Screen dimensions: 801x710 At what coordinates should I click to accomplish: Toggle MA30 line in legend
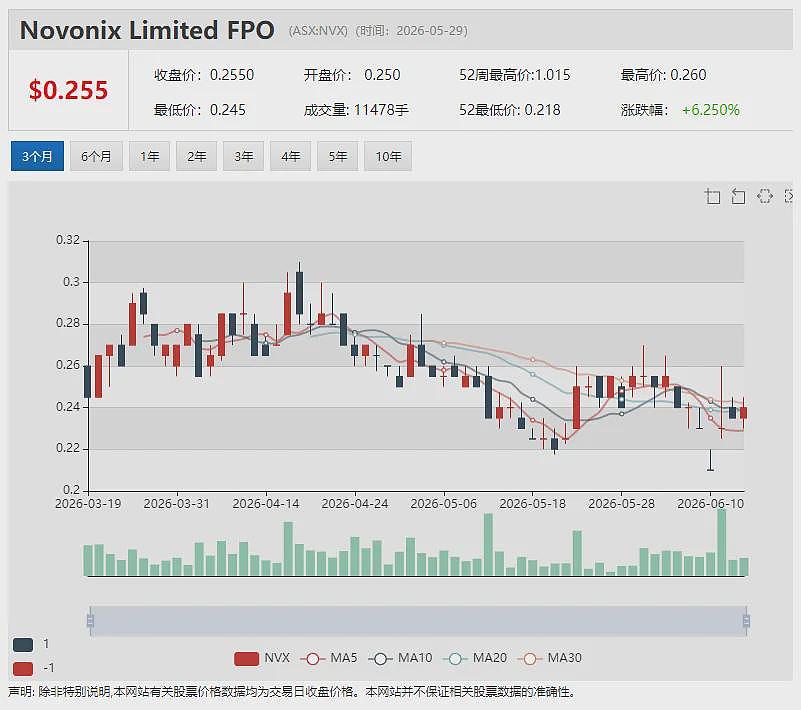(x=550, y=658)
